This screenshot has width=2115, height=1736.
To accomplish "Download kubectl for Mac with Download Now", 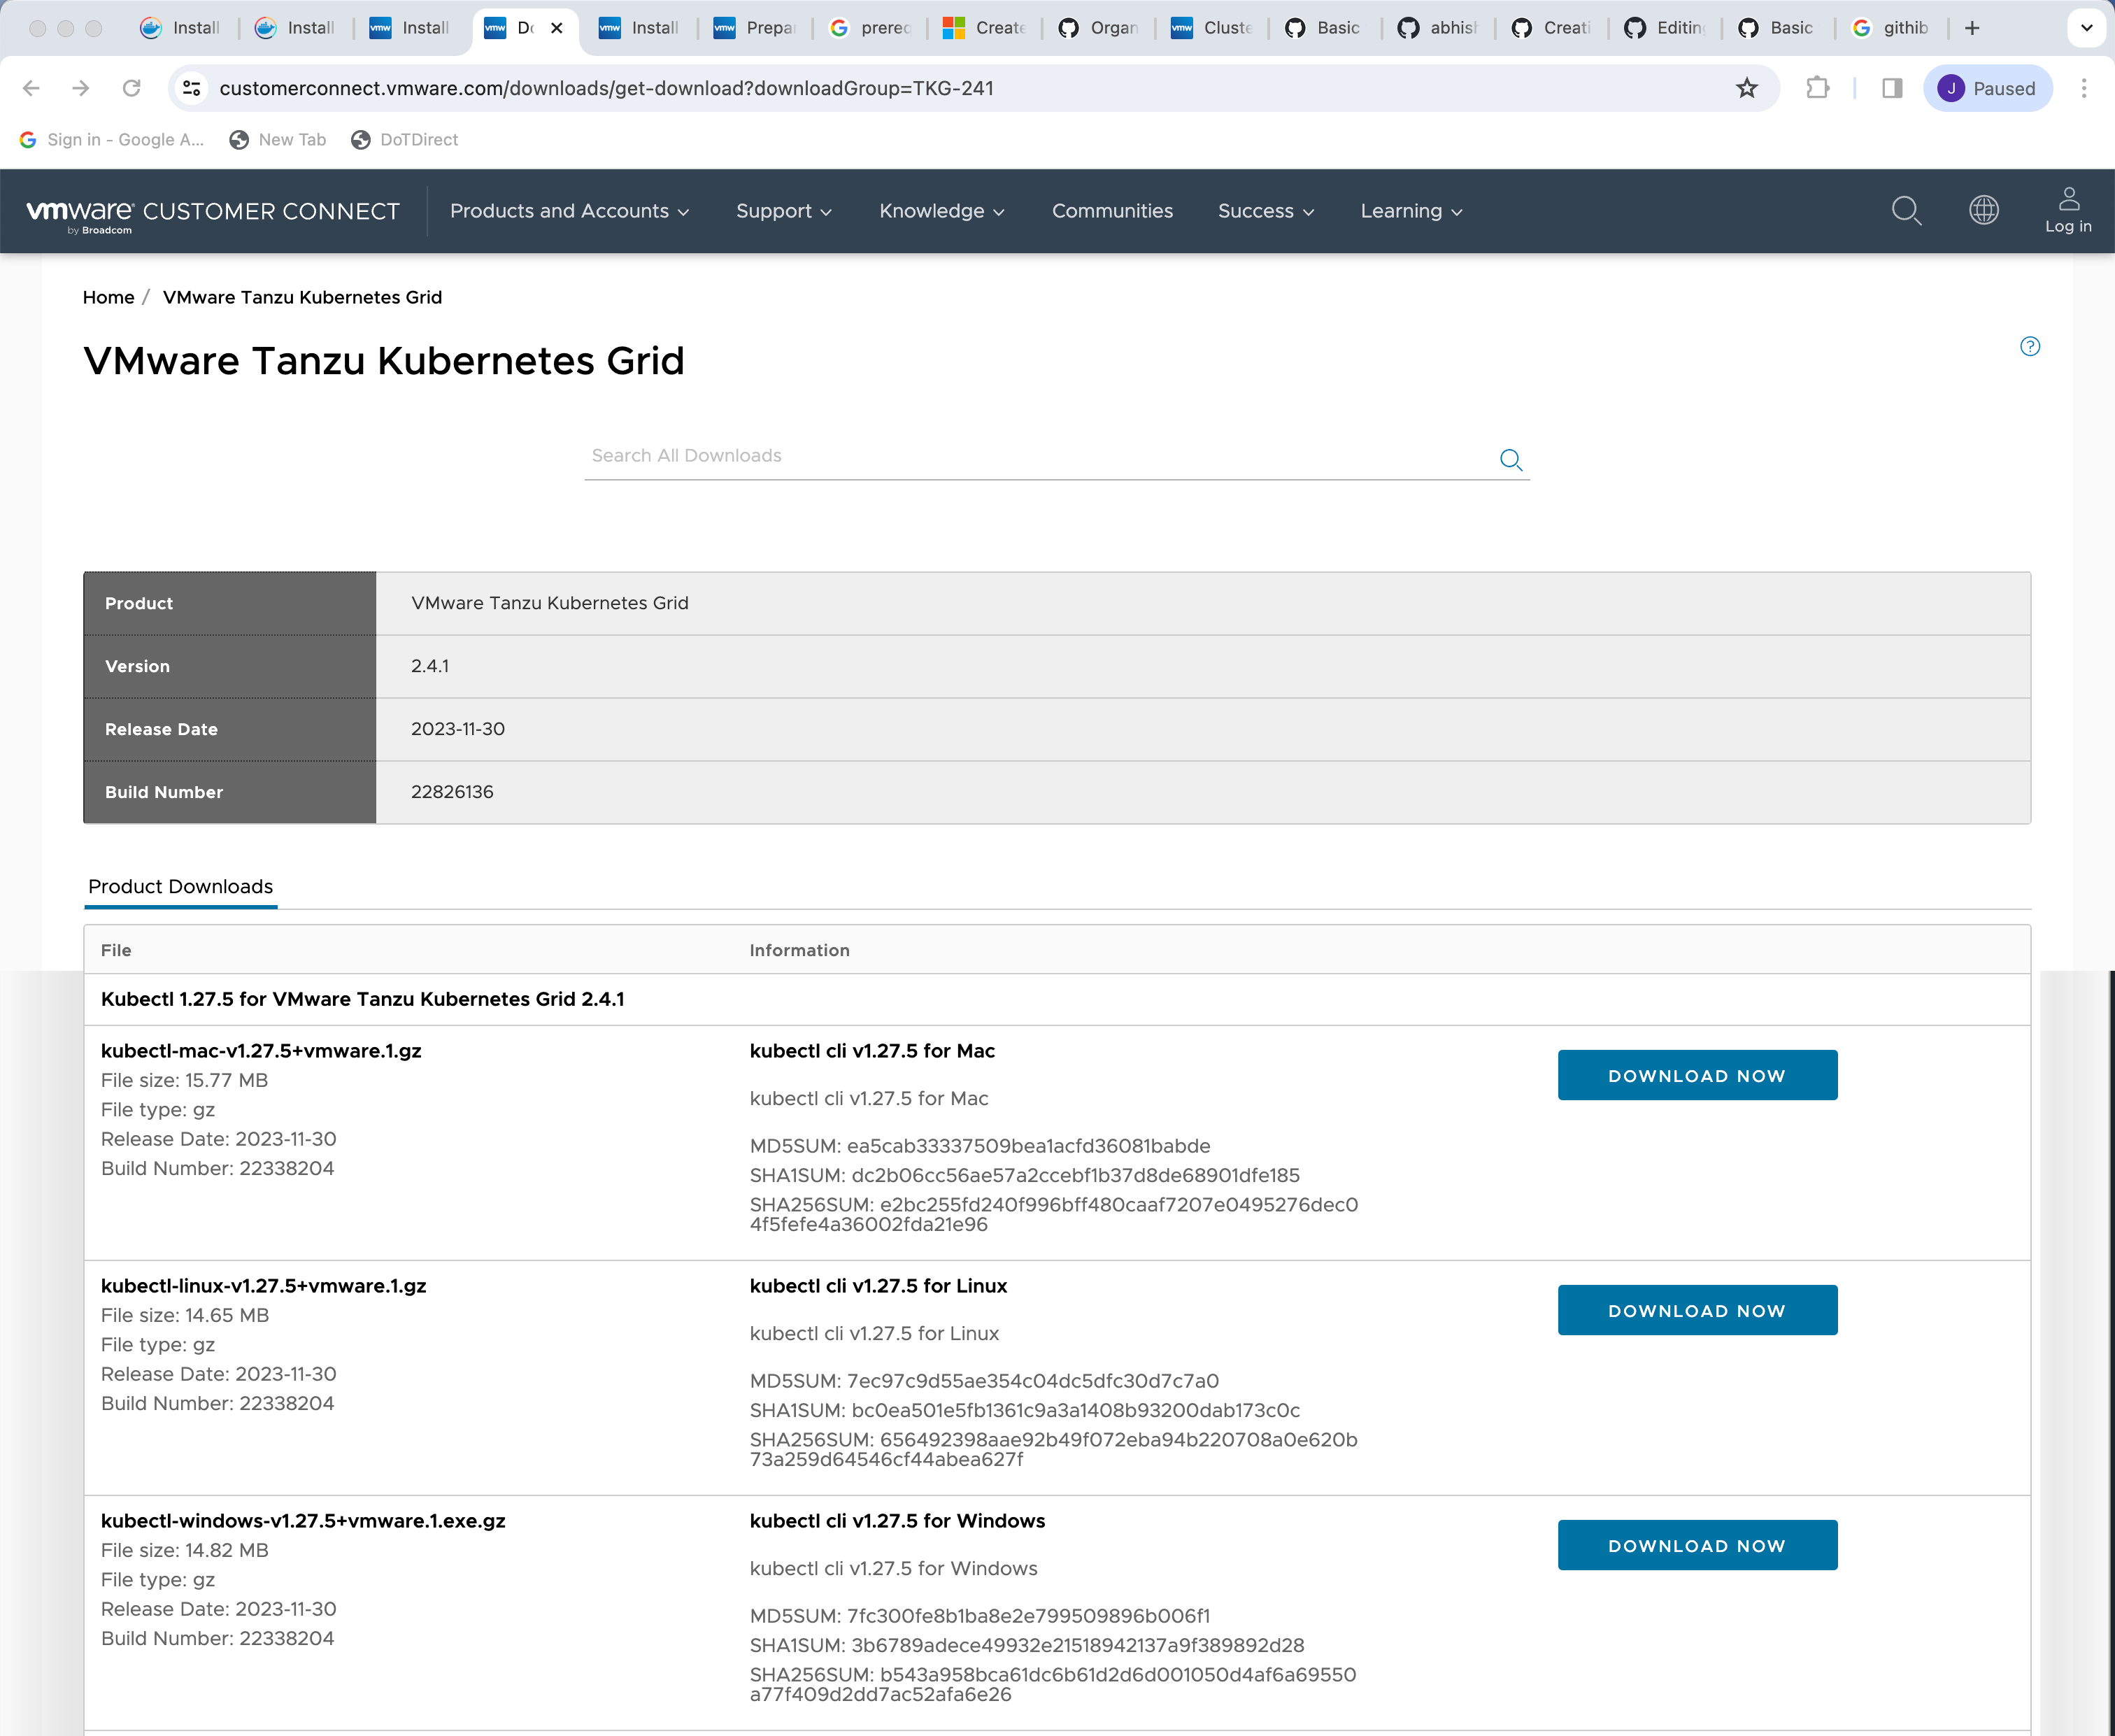I will [1696, 1075].
